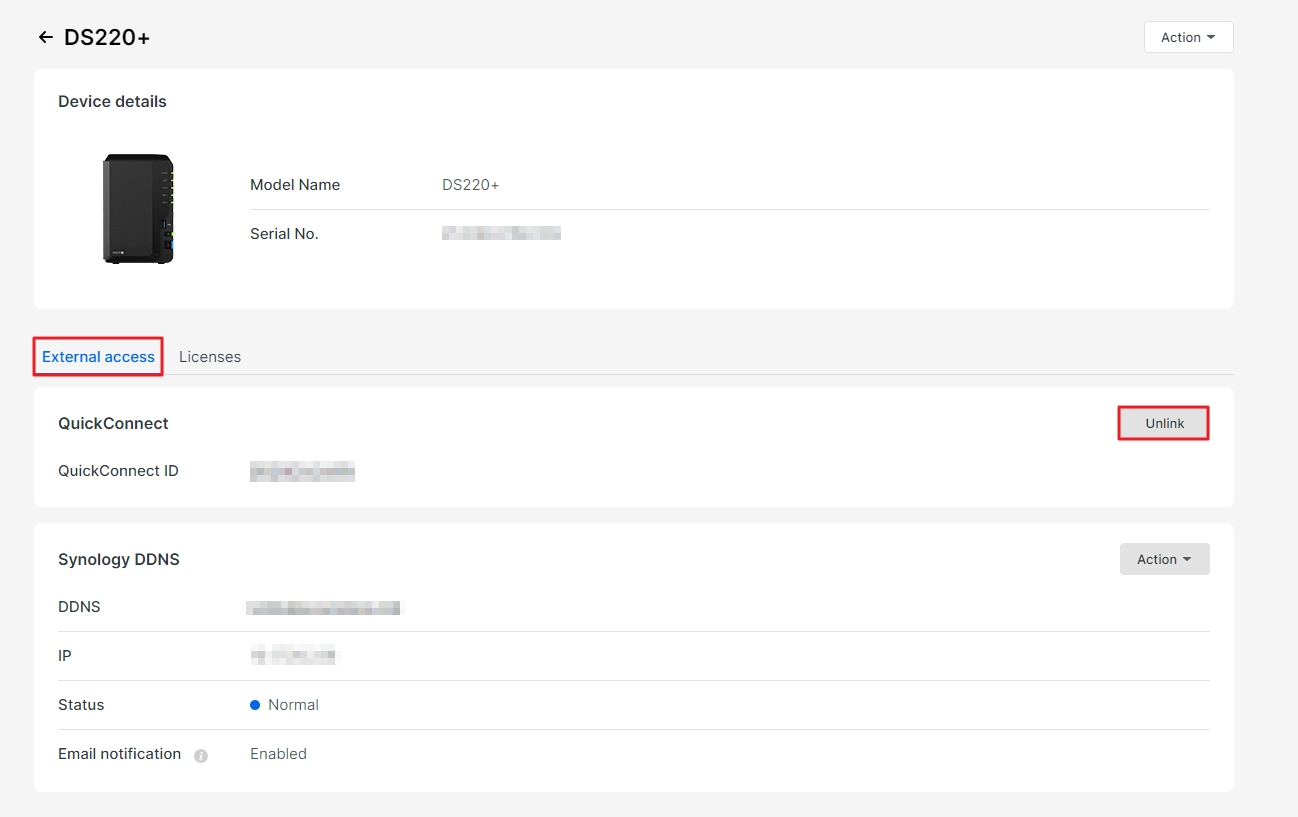Click the QuickConnect section heading
The width and height of the screenshot is (1298, 817).
point(113,423)
